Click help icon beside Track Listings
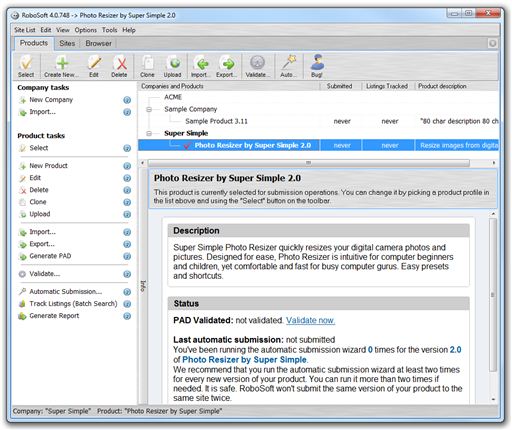The height and width of the screenshot is (430, 512). [127, 304]
